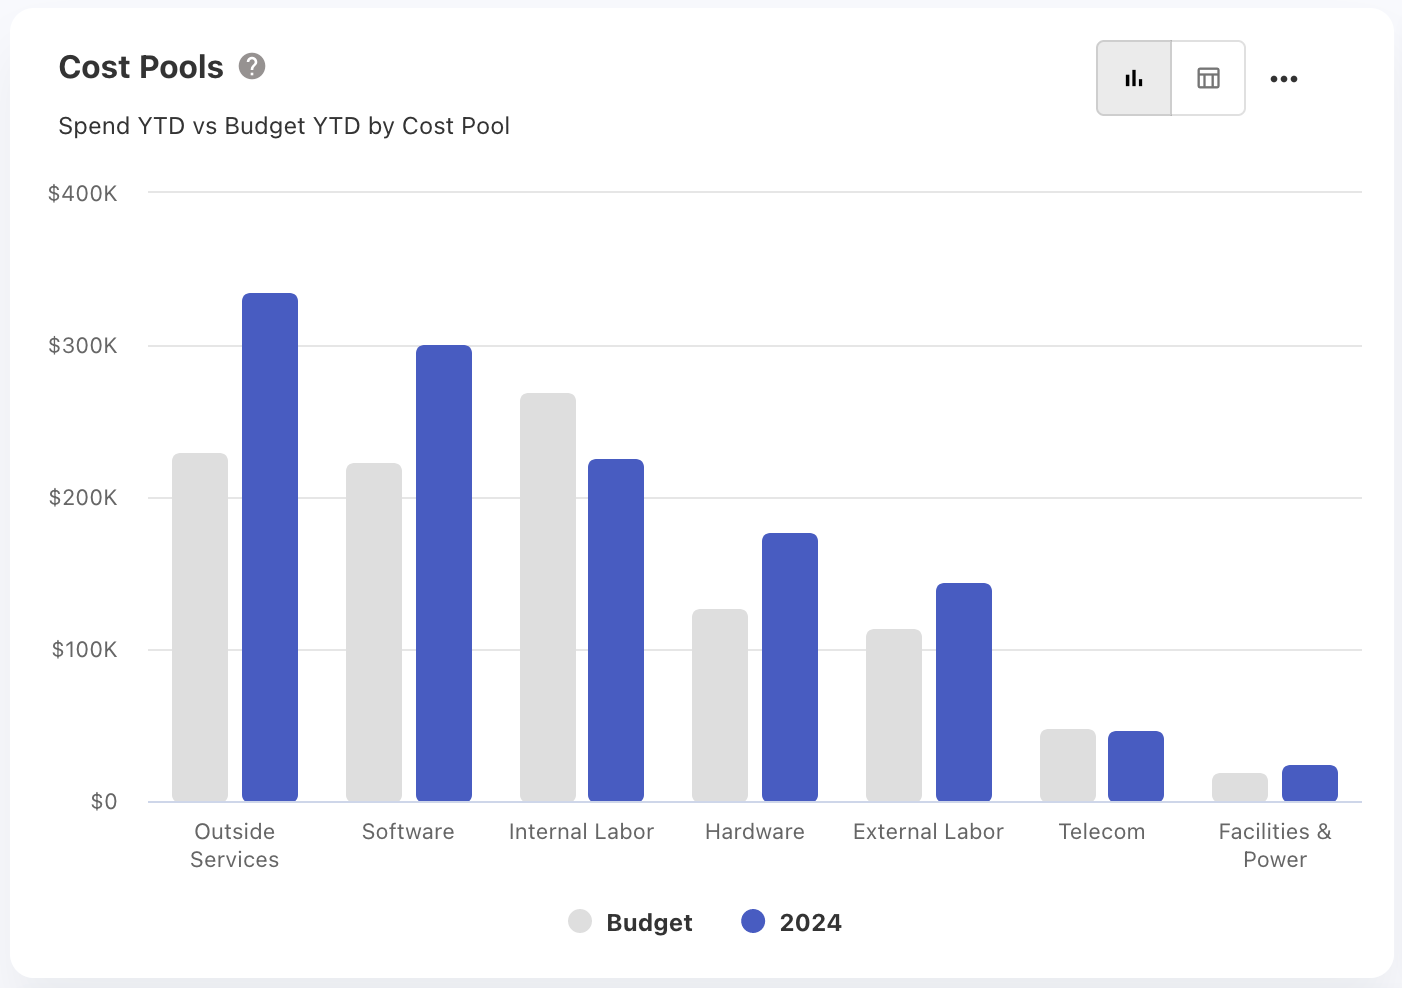Click the Outside Services 2024 blue bar

tap(270, 547)
